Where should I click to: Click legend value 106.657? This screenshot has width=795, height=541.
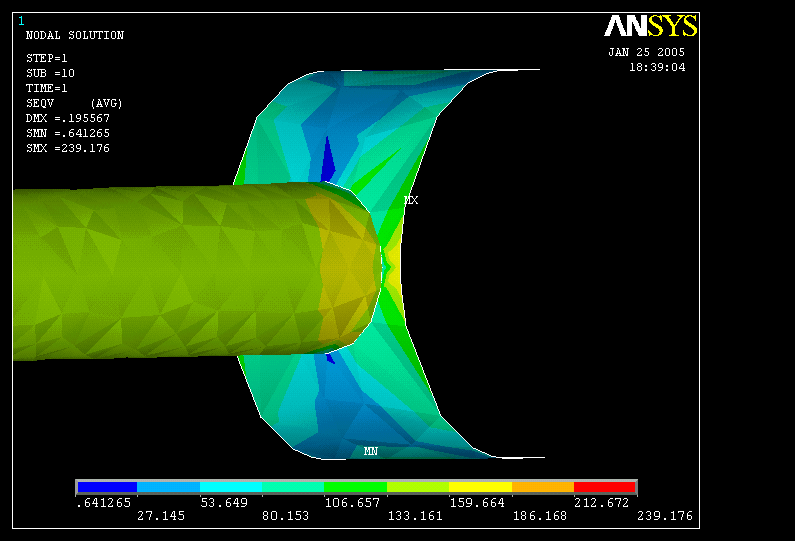coord(352,502)
